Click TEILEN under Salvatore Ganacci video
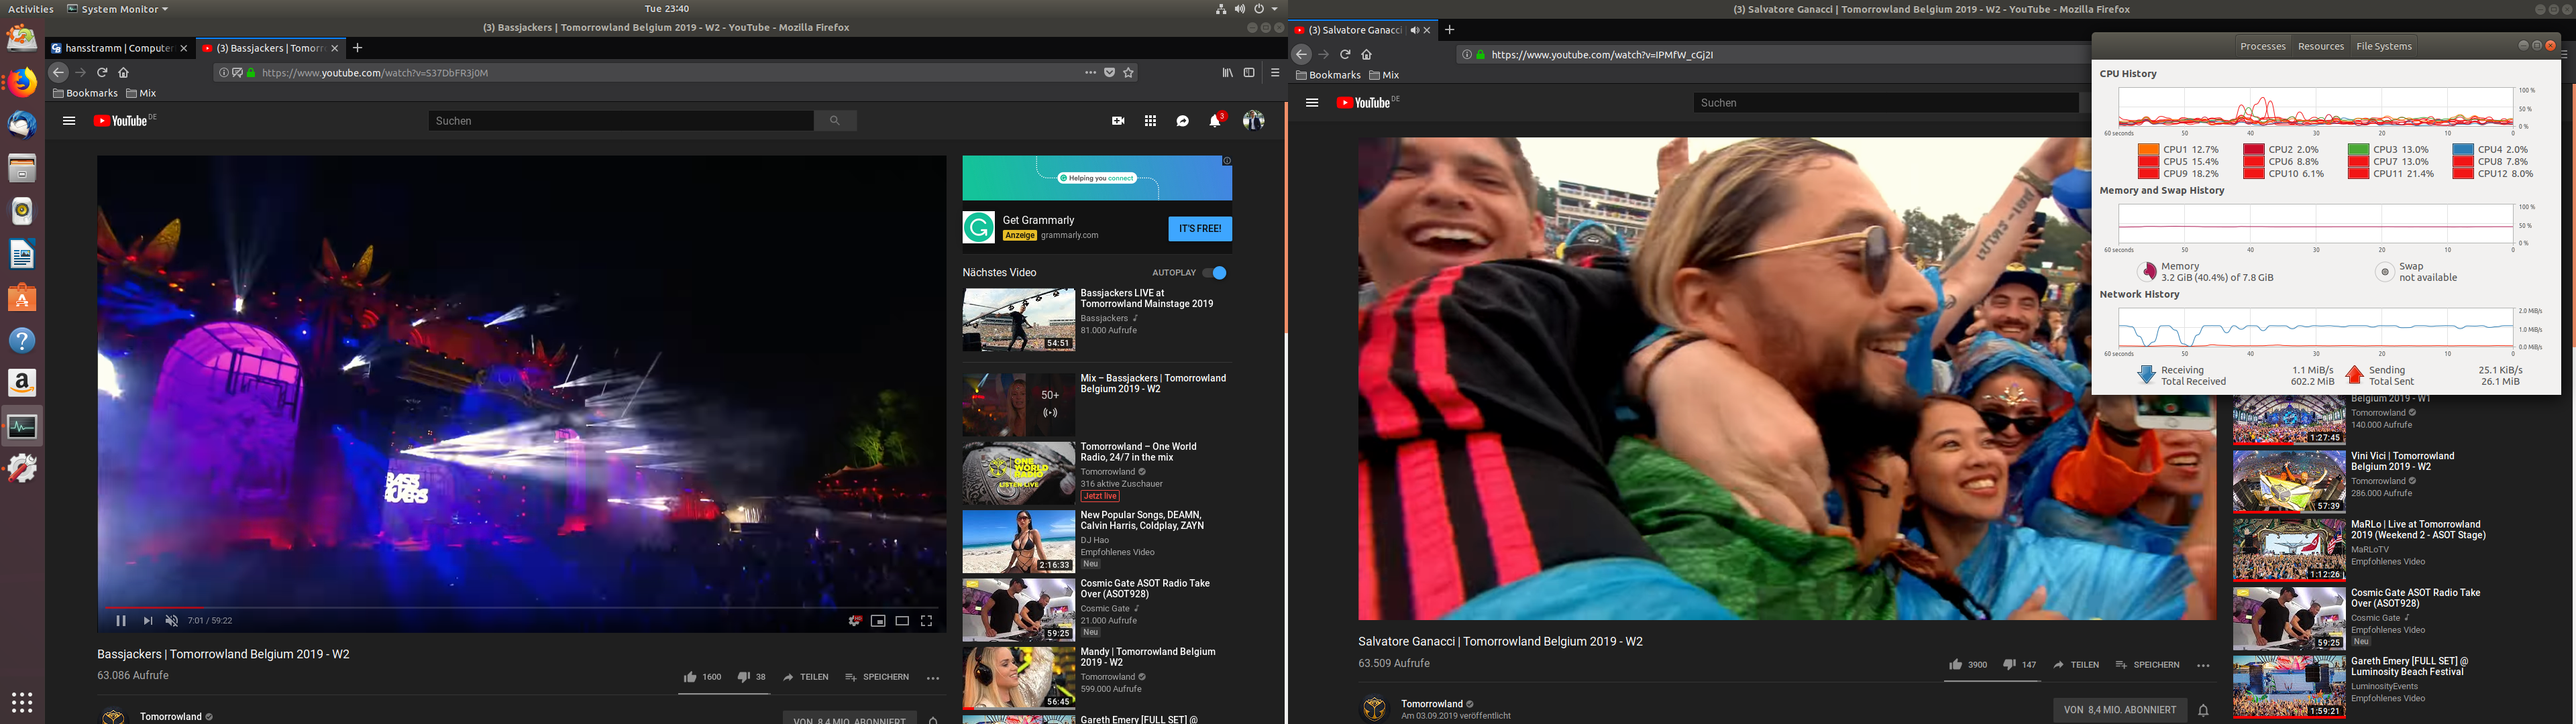 pyautogui.click(x=2076, y=665)
